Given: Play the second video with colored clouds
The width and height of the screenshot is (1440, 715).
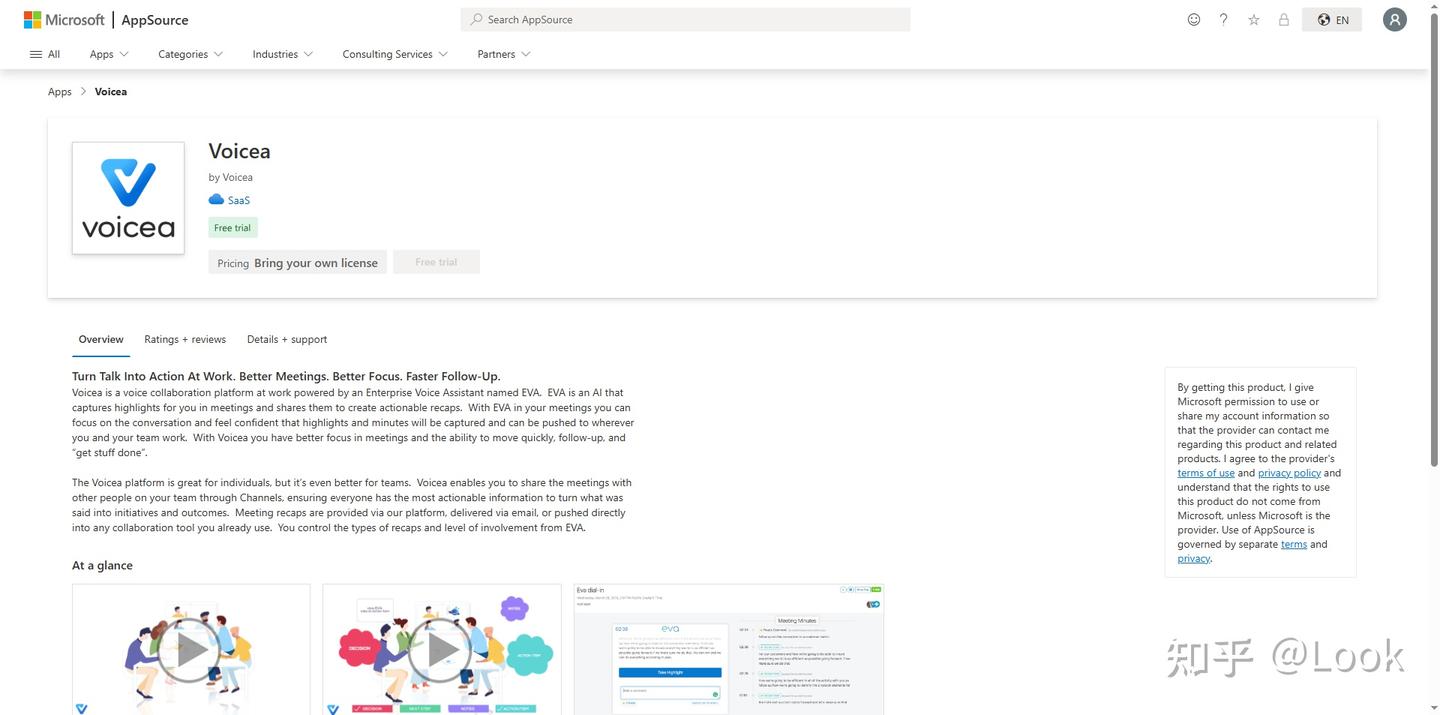Looking at the screenshot, I should click(442, 649).
